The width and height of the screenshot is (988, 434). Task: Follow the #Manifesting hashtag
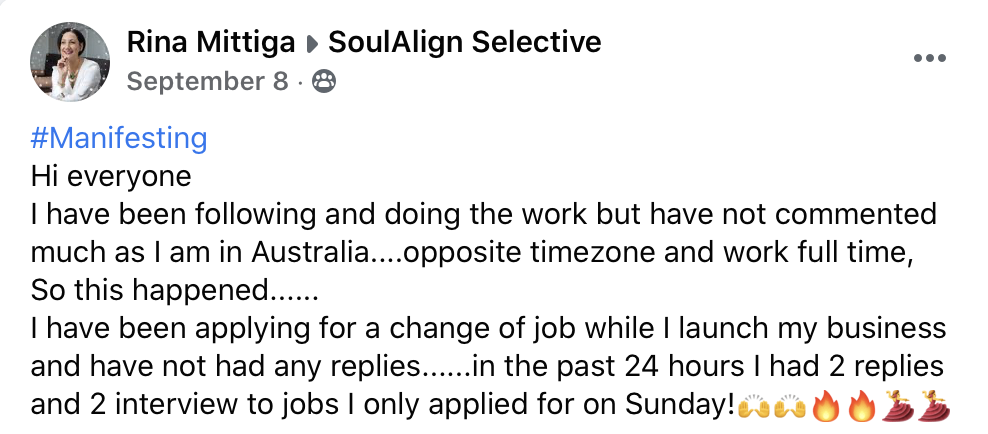[x=118, y=137]
